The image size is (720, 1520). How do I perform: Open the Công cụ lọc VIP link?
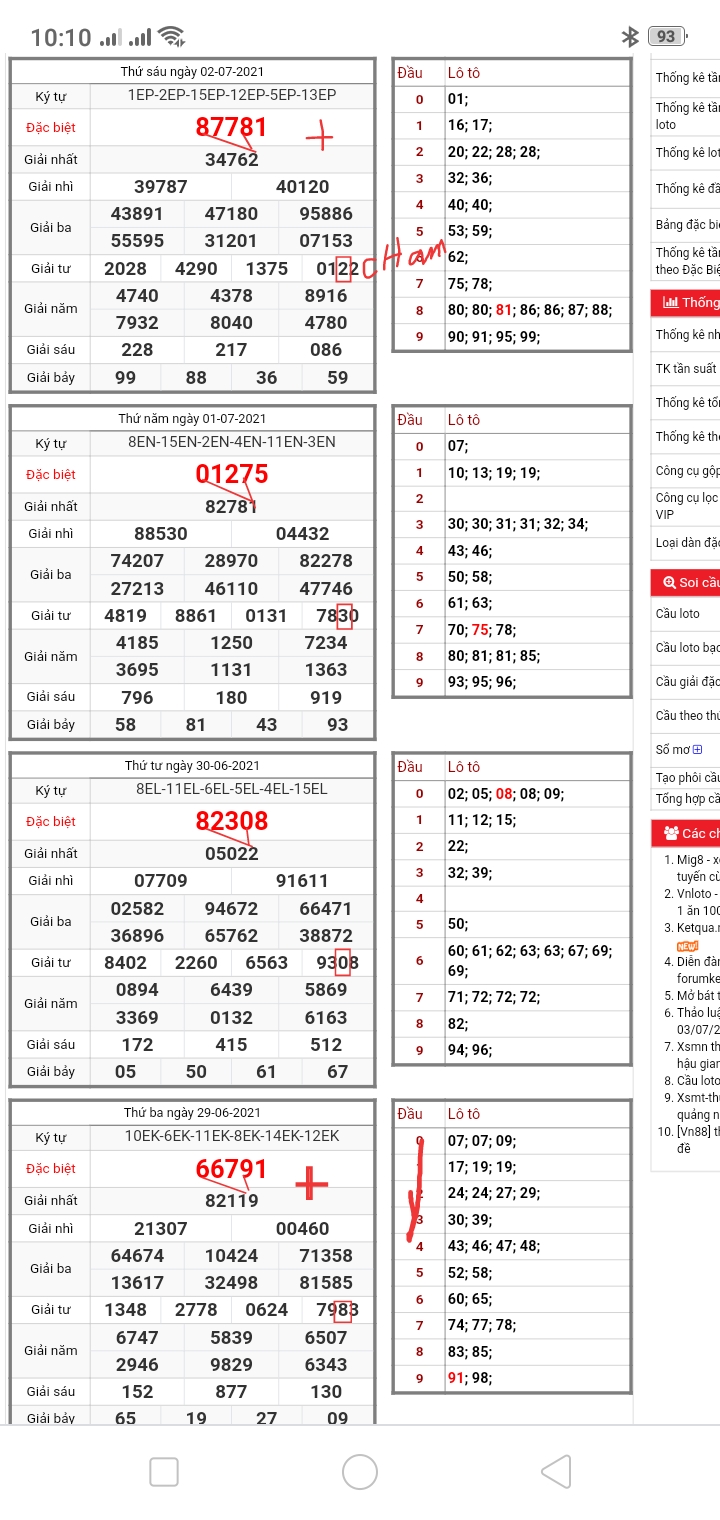pyautogui.click(x=687, y=506)
